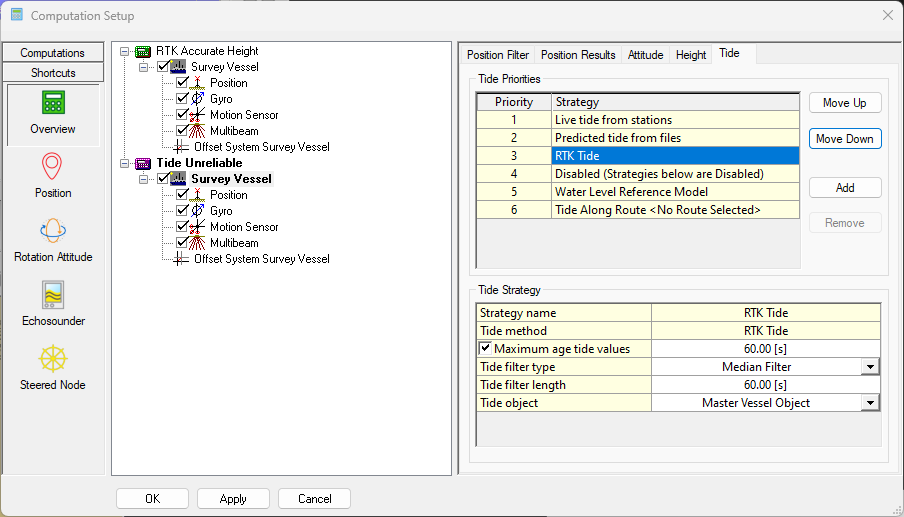This screenshot has height=517, width=904.
Task: Open the Tide filter type dropdown
Action: [871, 367]
